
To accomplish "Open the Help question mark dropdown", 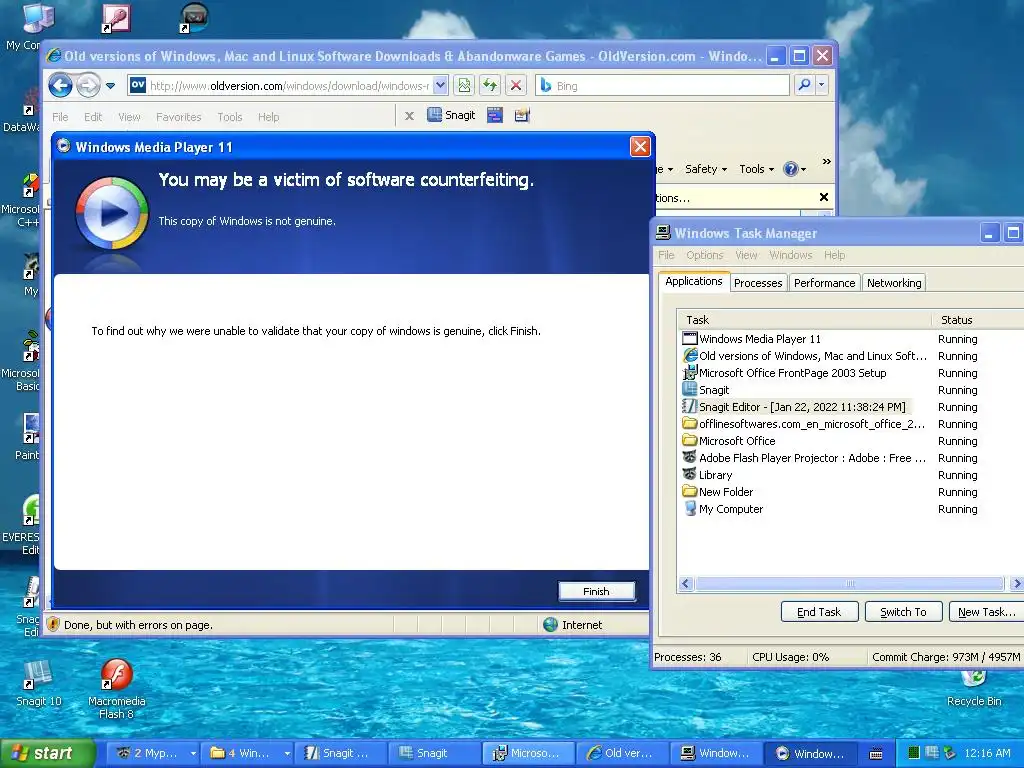I will (x=795, y=168).
